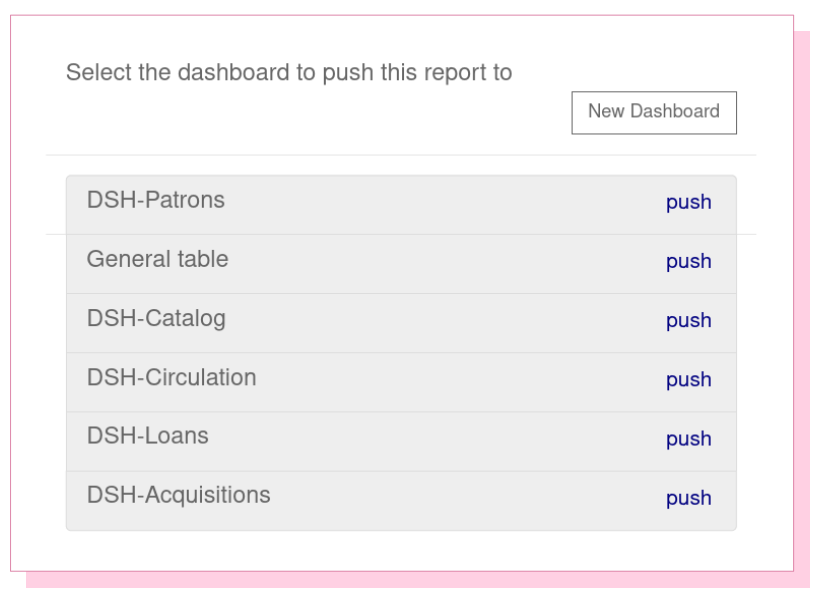Push report to DSH-Loans dashboard
The image size is (816, 596).
688,439
